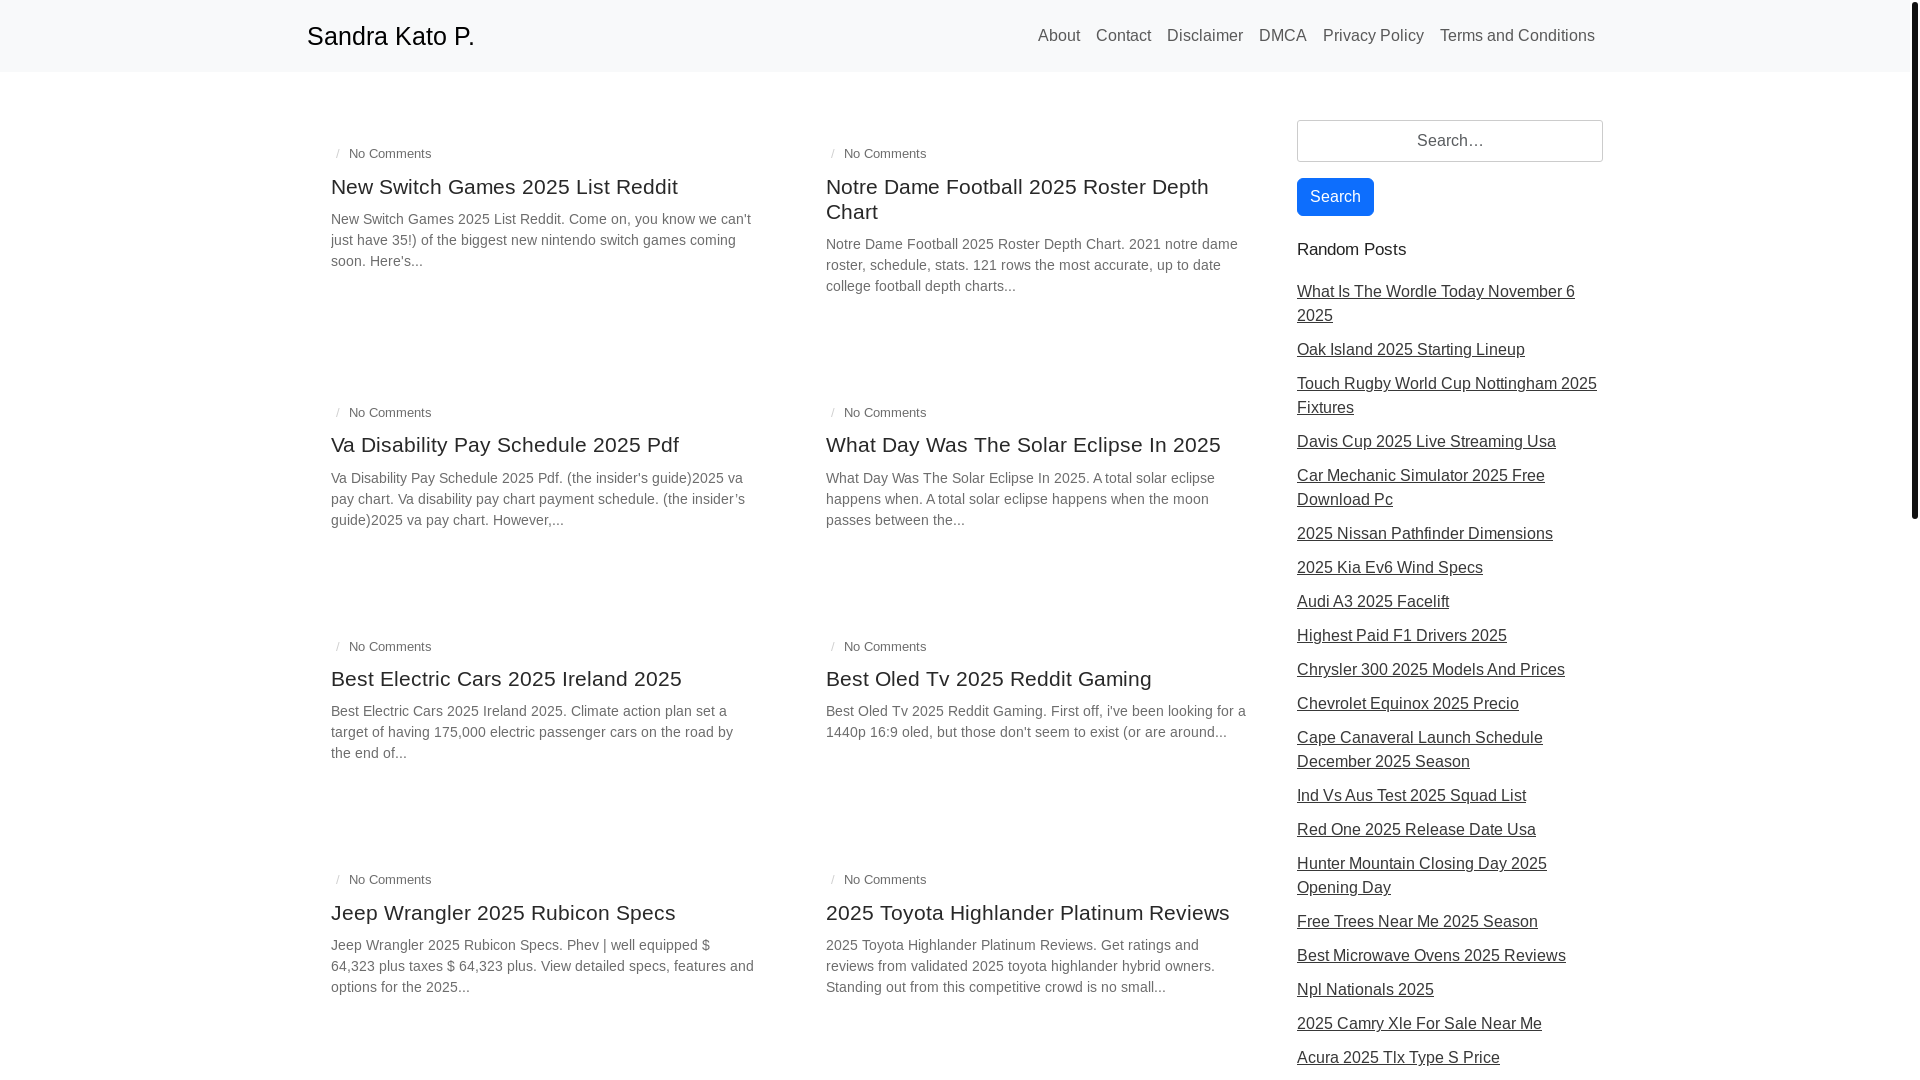Go to the Disclaimer page
The height and width of the screenshot is (1080, 1920).
click(1205, 36)
